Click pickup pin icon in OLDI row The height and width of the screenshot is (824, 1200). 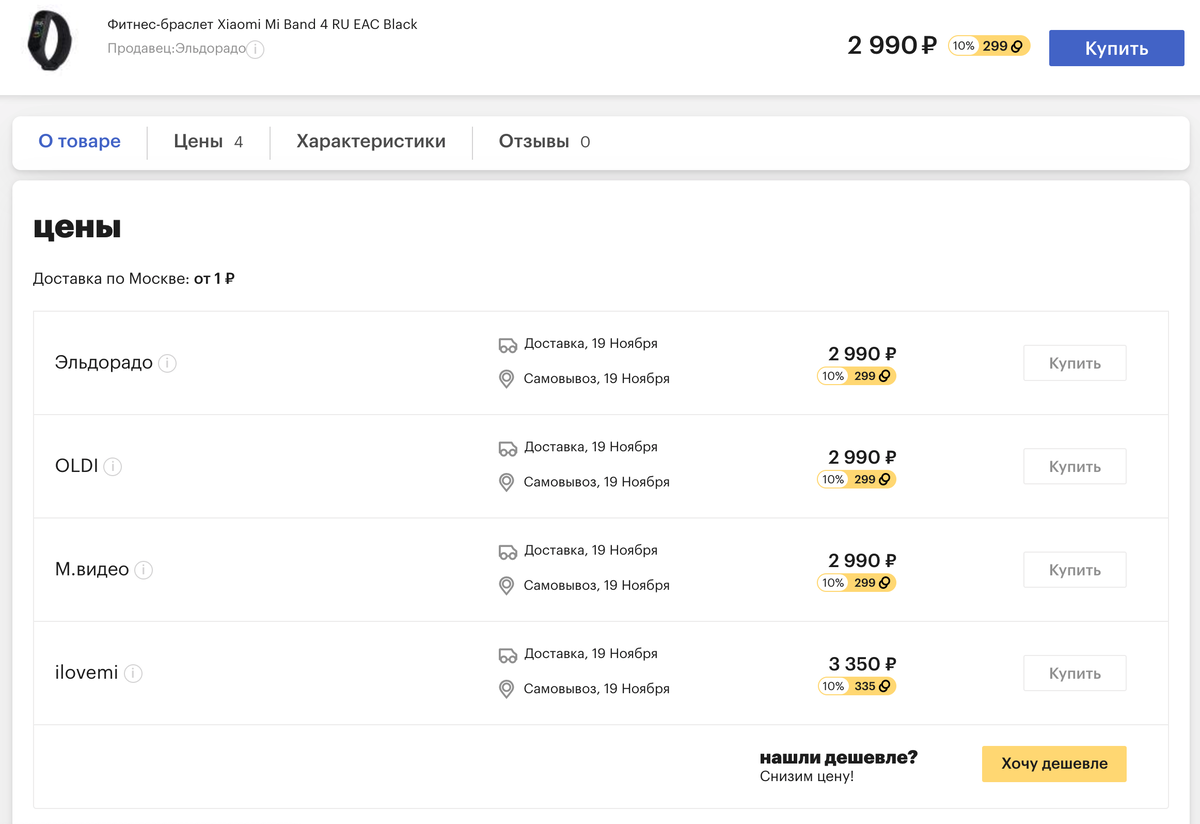pyautogui.click(x=507, y=482)
